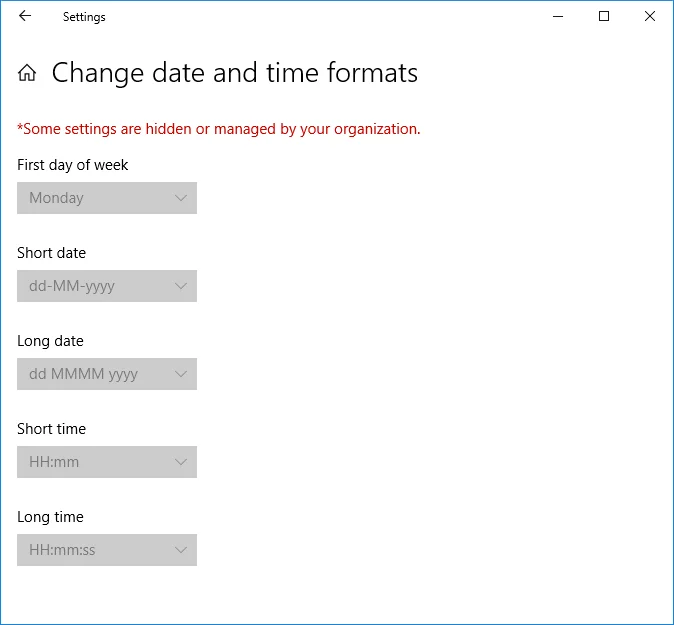Click the 'First day of week' label

point(73,165)
